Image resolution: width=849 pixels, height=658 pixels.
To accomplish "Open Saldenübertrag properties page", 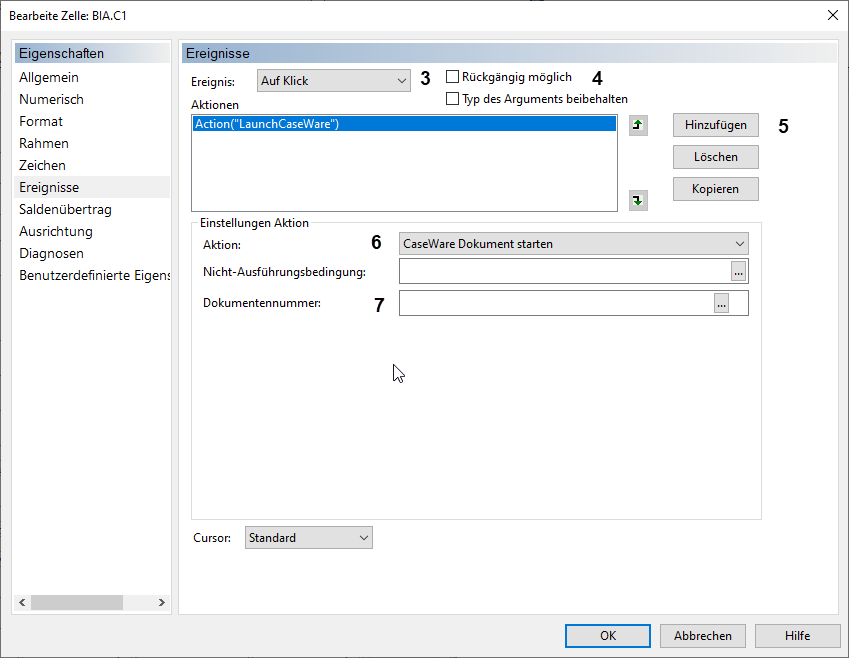I will tap(92, 210).
